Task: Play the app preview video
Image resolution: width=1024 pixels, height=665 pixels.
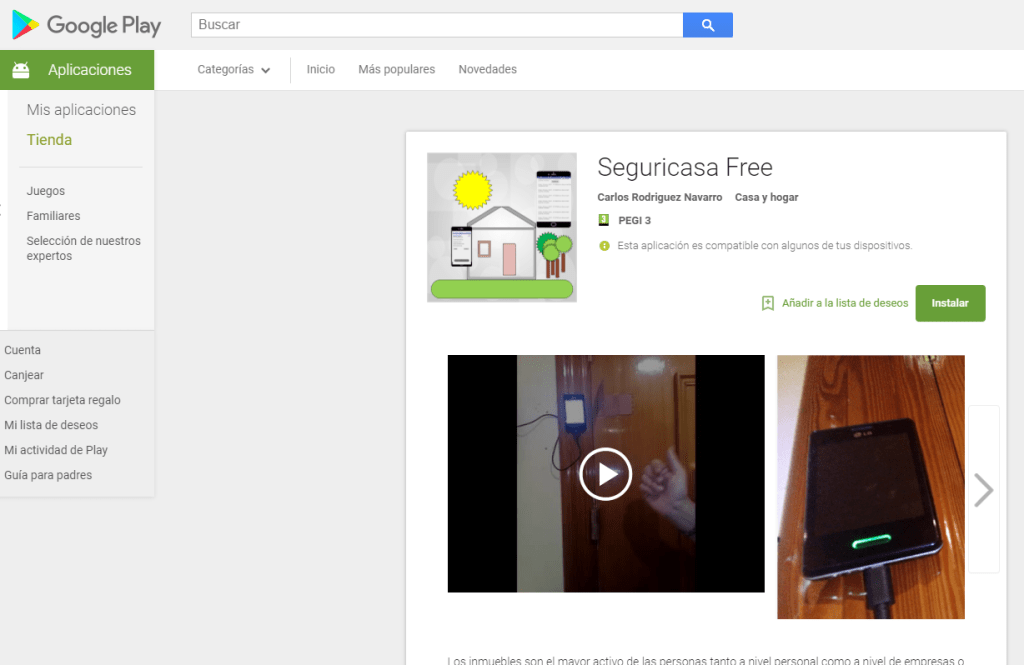Action: click(x=605, y=473)
